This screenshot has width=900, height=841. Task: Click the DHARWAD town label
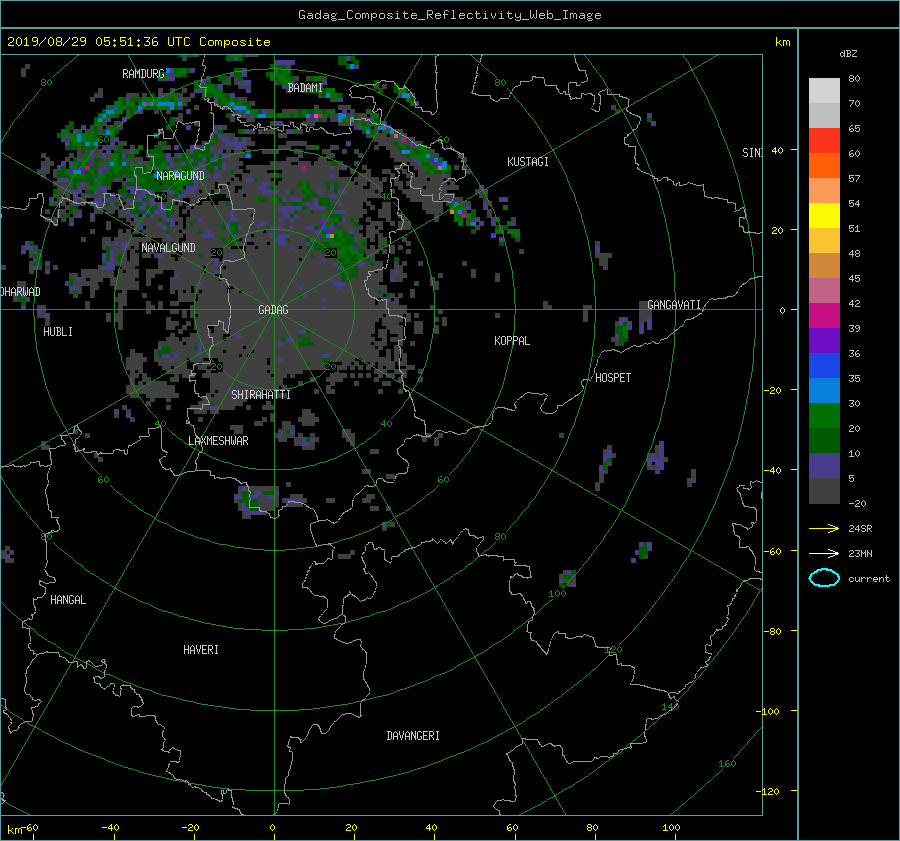pos(21,292)
